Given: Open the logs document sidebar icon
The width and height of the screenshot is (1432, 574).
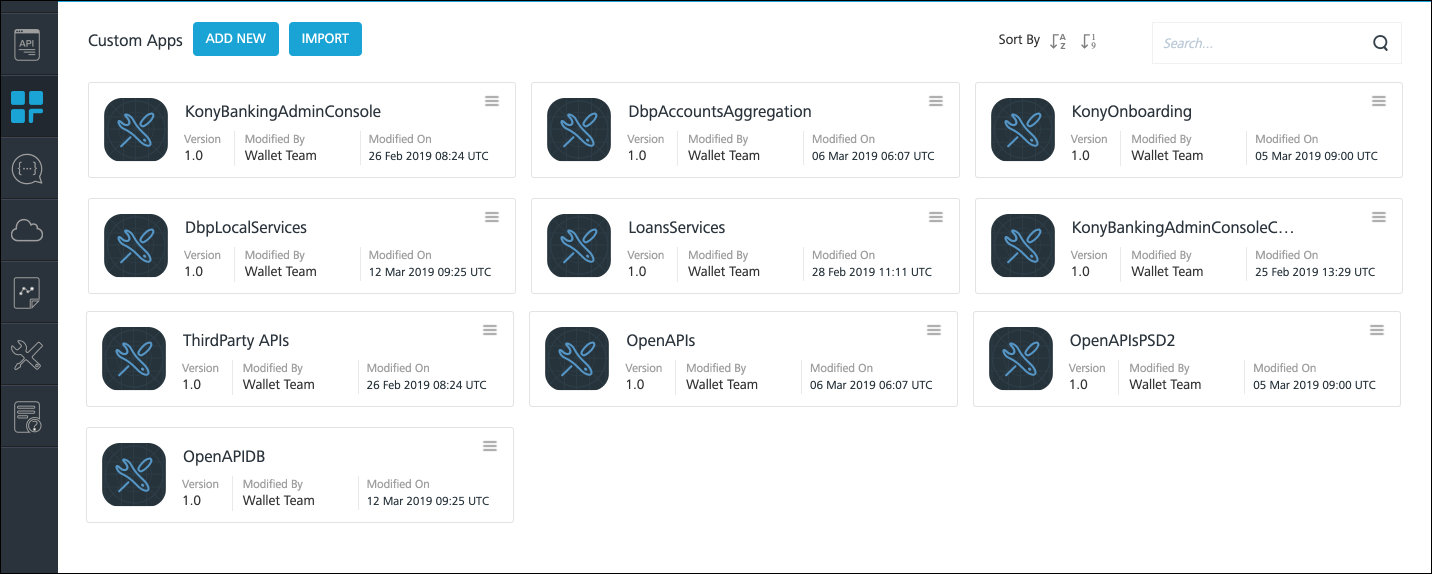Looking at the screenshot, I should click(x=28, y=417).
